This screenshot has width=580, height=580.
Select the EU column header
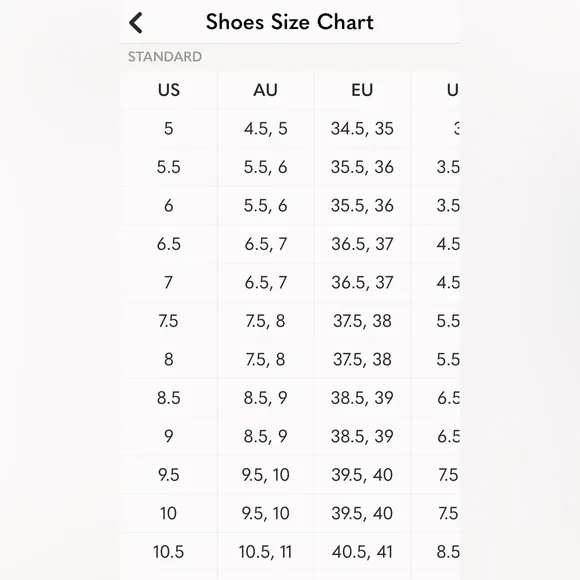point(362,90)
